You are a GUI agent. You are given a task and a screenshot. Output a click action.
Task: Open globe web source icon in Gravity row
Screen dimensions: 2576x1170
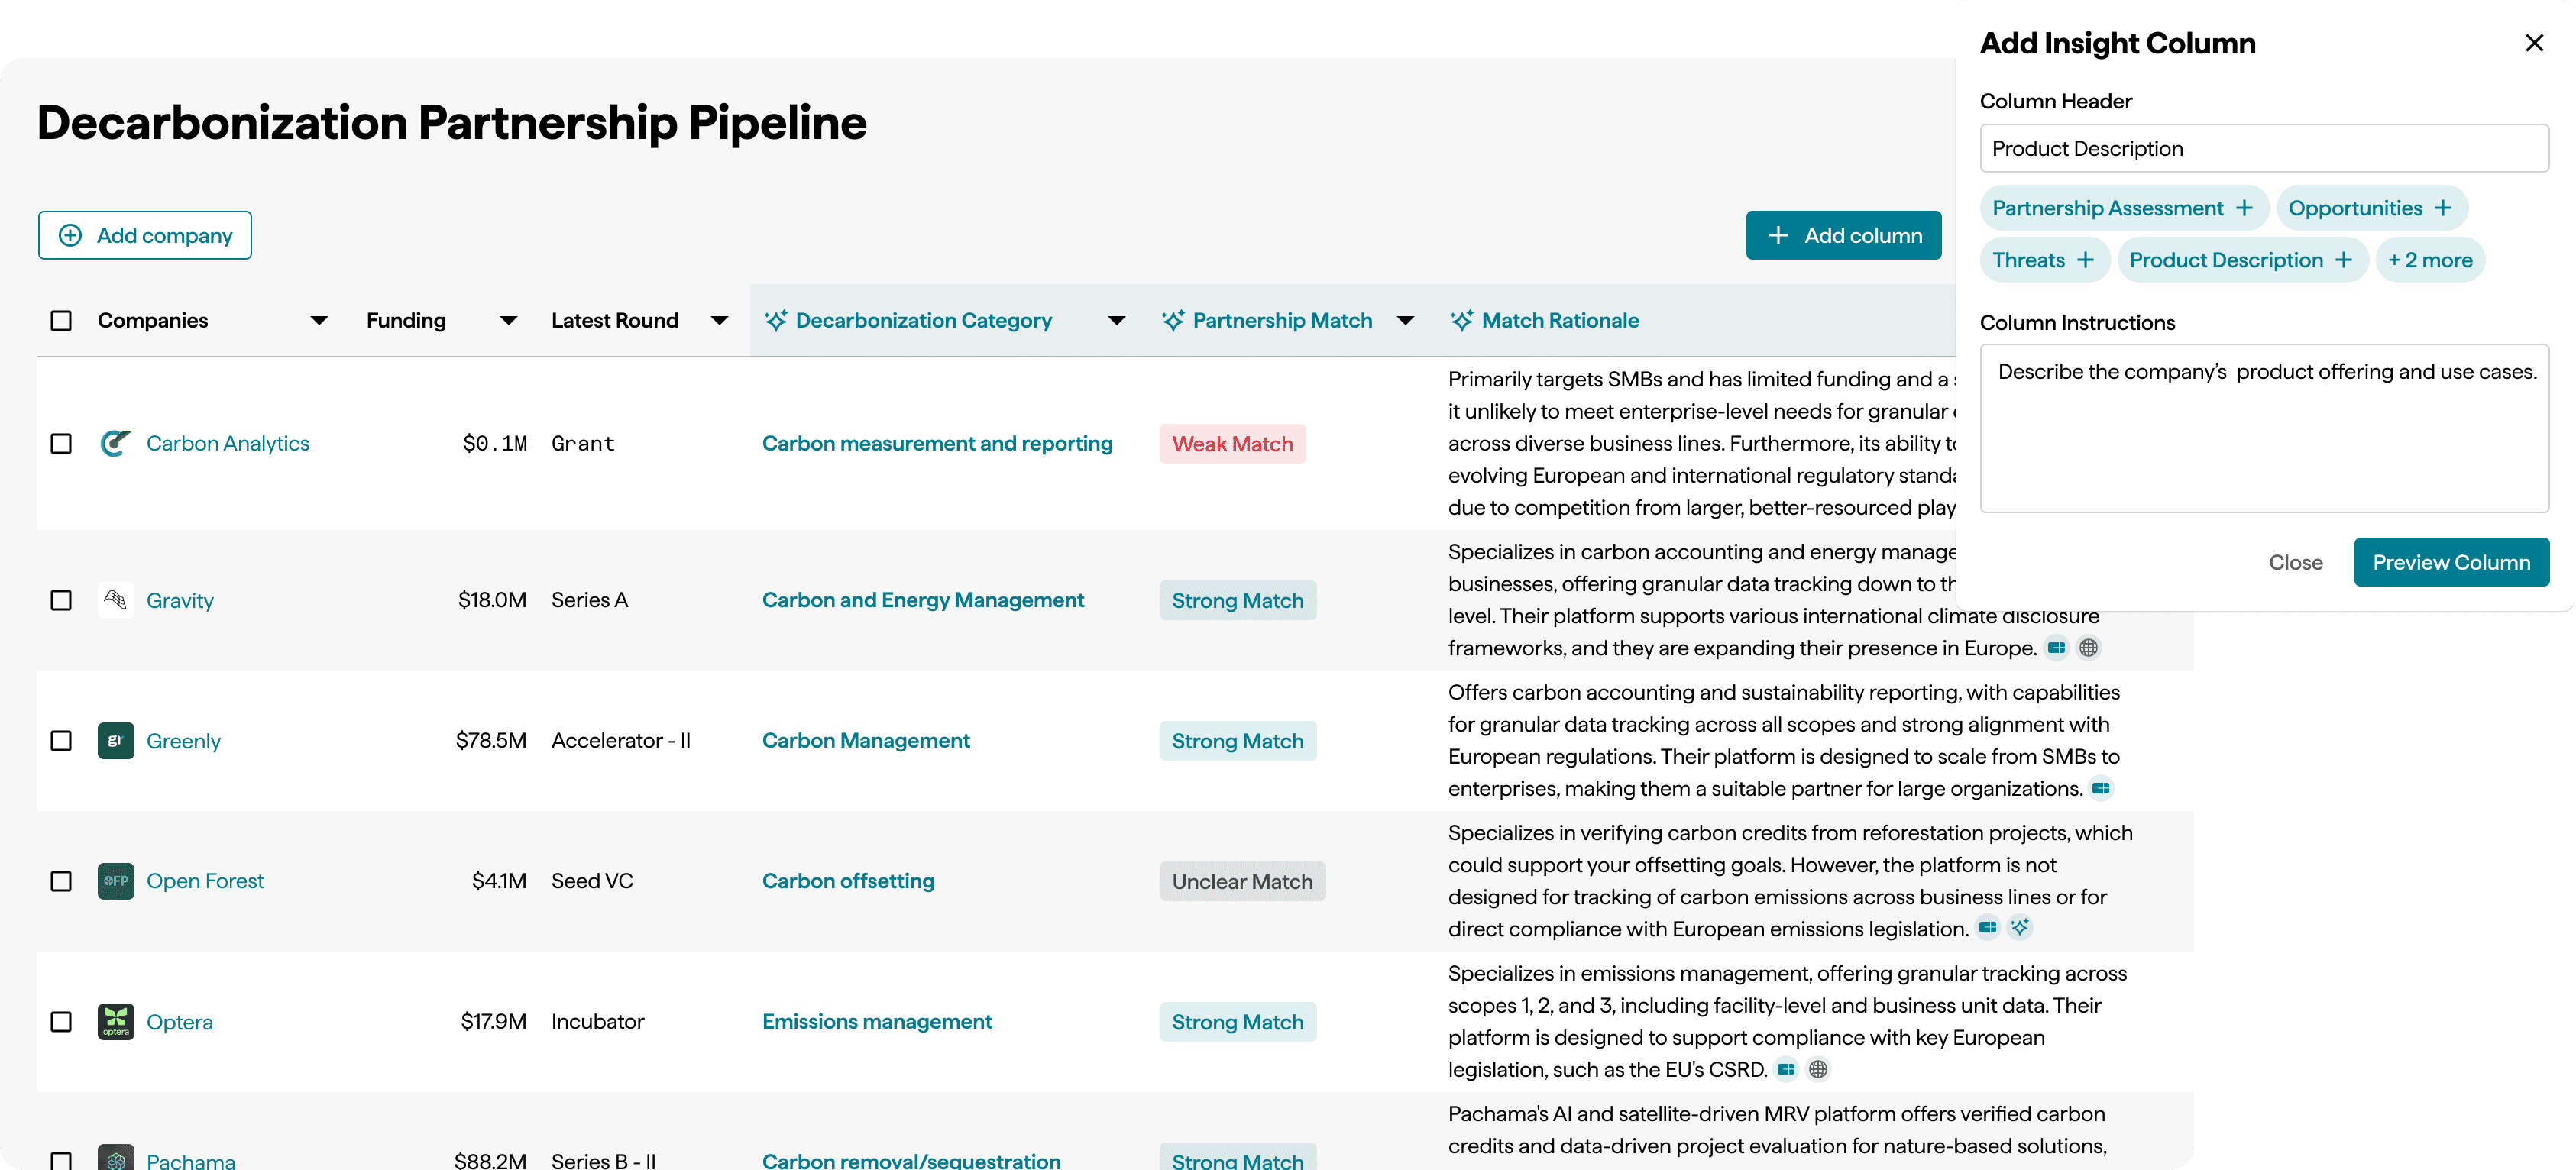click(2088, 648)
